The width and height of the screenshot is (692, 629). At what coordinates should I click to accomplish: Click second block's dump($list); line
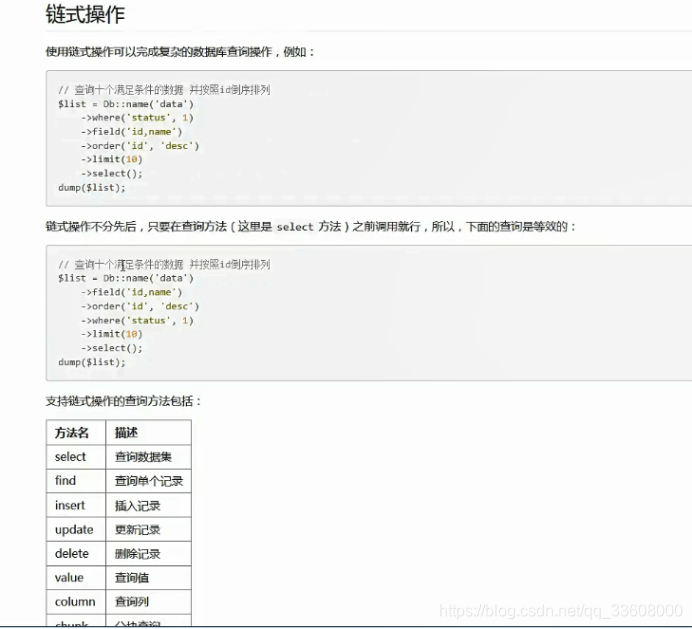[x=92, y=362]
